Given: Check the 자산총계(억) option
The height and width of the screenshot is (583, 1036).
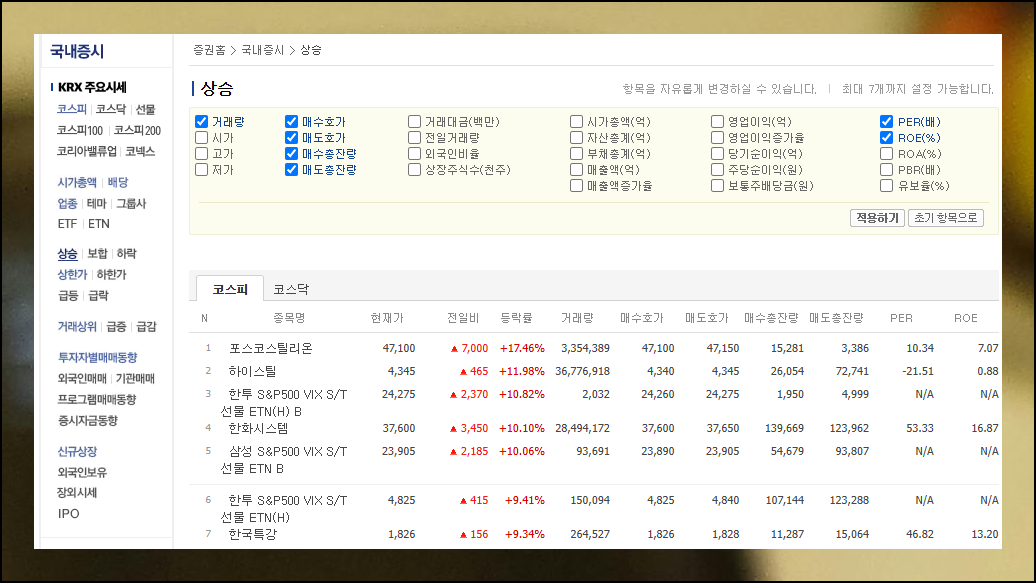Looking at the screenshot, I should point(576,137).
